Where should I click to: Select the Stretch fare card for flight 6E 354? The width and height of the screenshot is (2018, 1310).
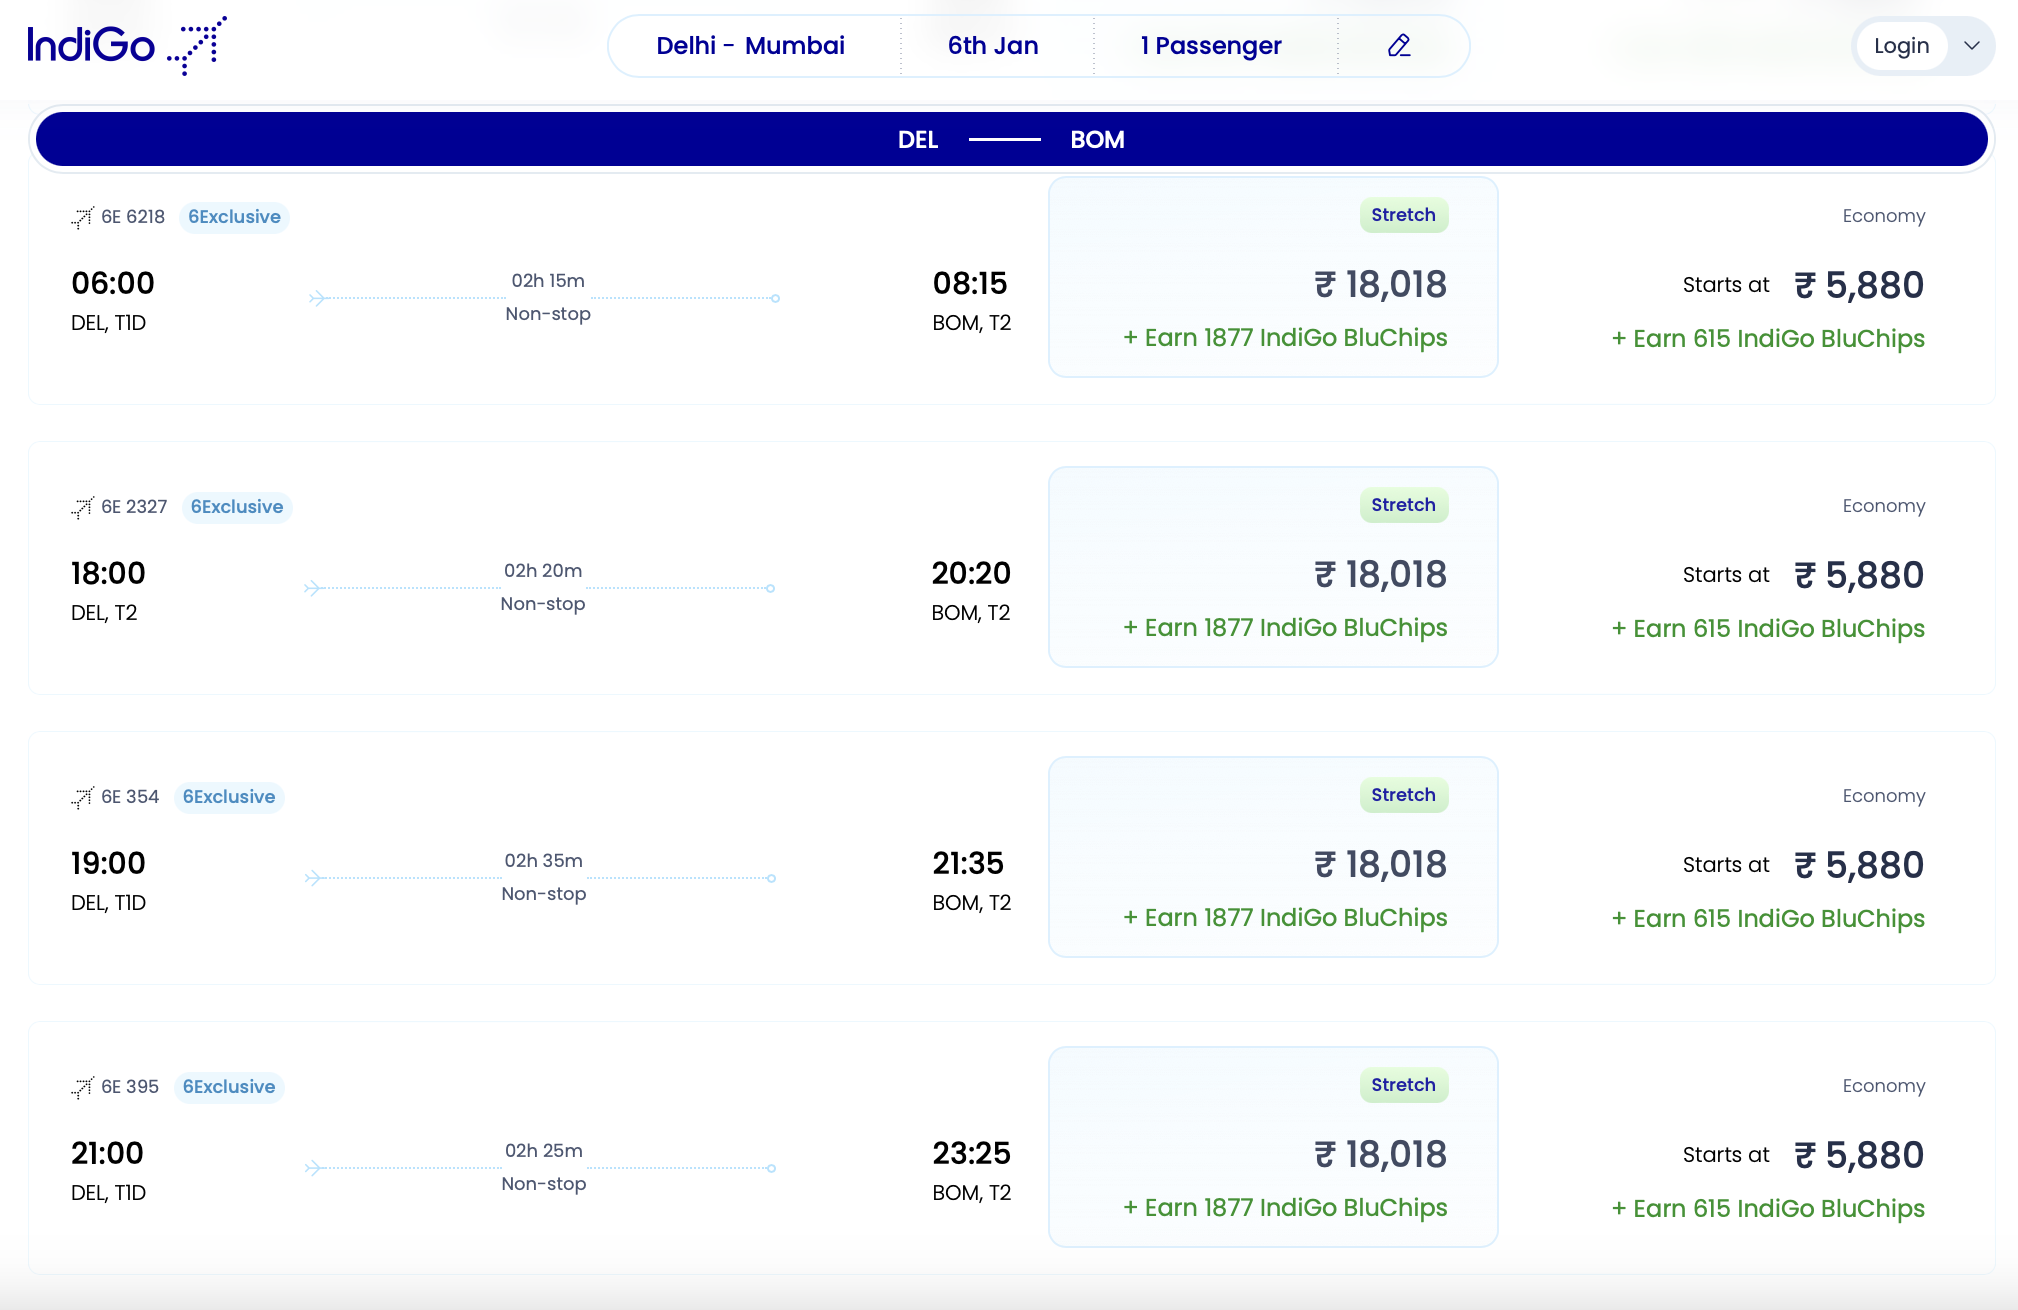(1272, 857)
